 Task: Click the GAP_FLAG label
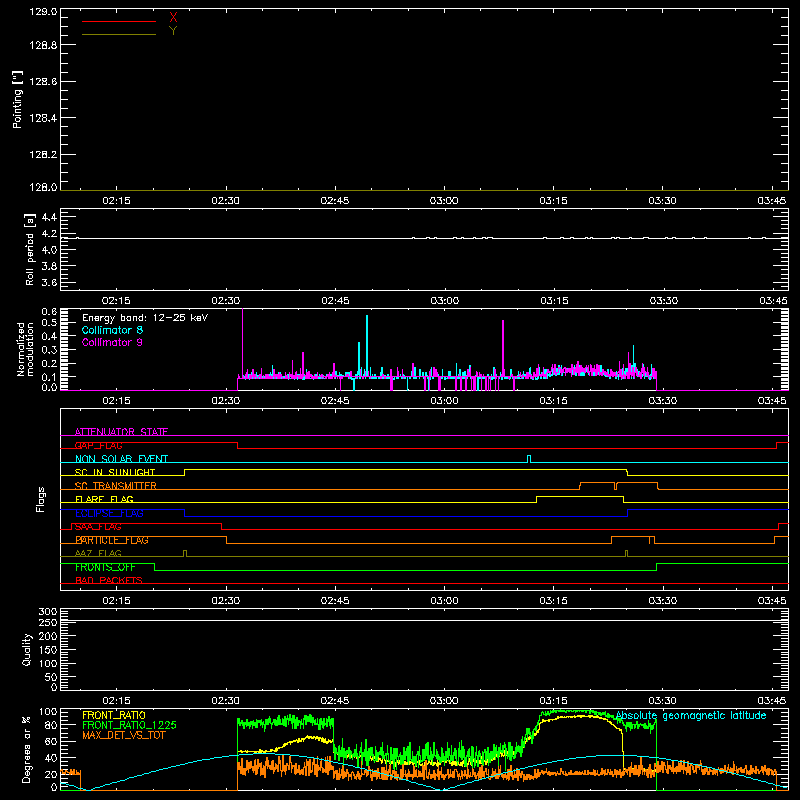pyautogui.click(x=98, y=445)
